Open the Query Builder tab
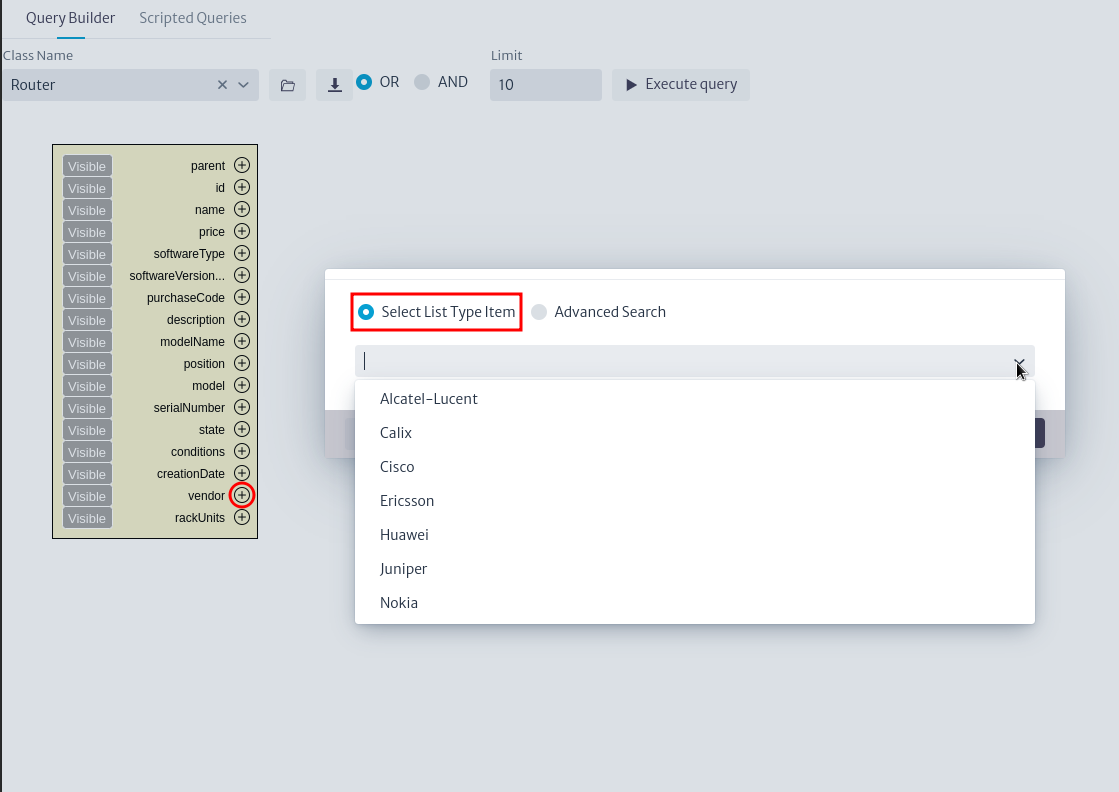Viewport: 1119px width, 792px height. 70,18
